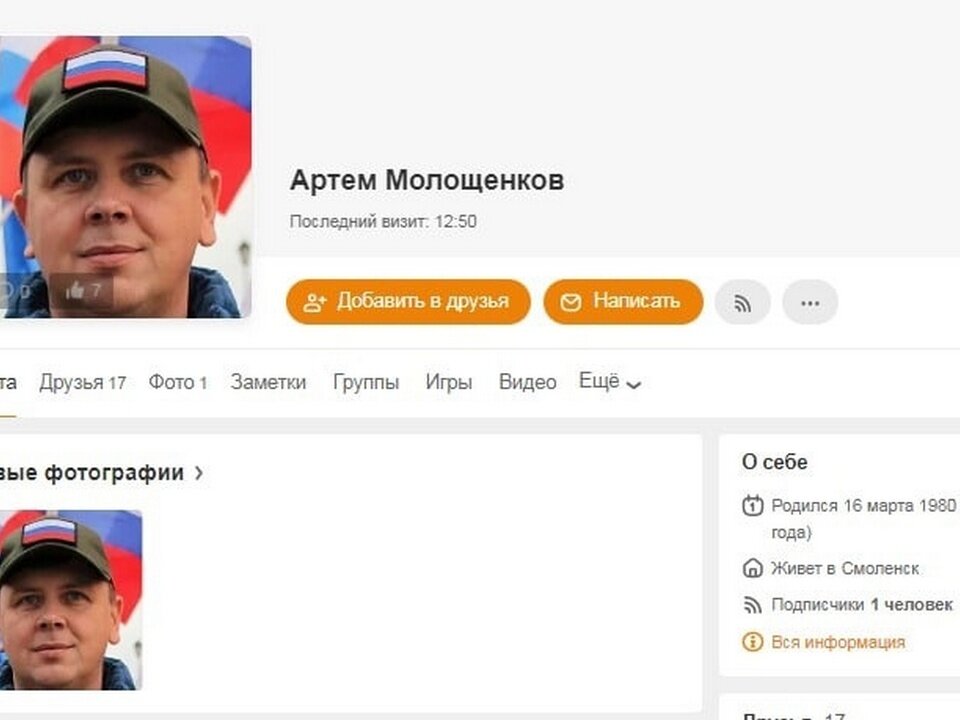The width and height of the screenshot is (960, 720).
Task: Click the comments bubble counter on avatar
Action: [x=17, y=291]
